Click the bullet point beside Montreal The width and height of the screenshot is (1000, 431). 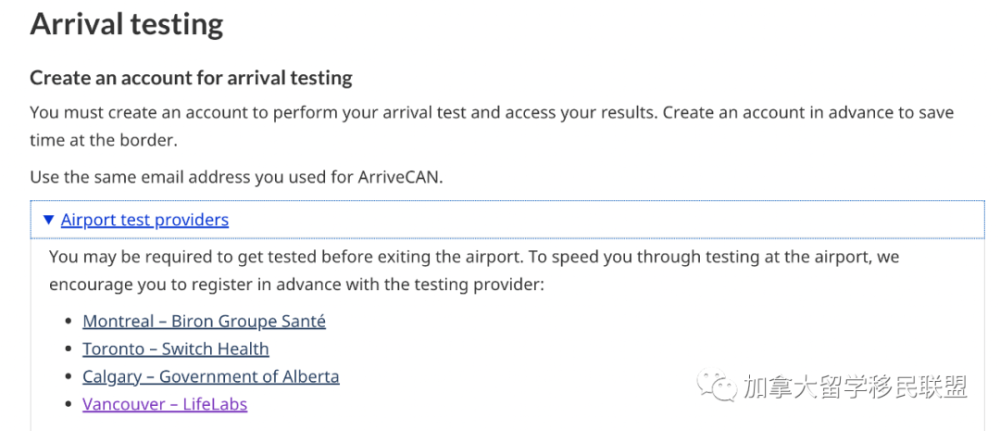coord(69,322)
